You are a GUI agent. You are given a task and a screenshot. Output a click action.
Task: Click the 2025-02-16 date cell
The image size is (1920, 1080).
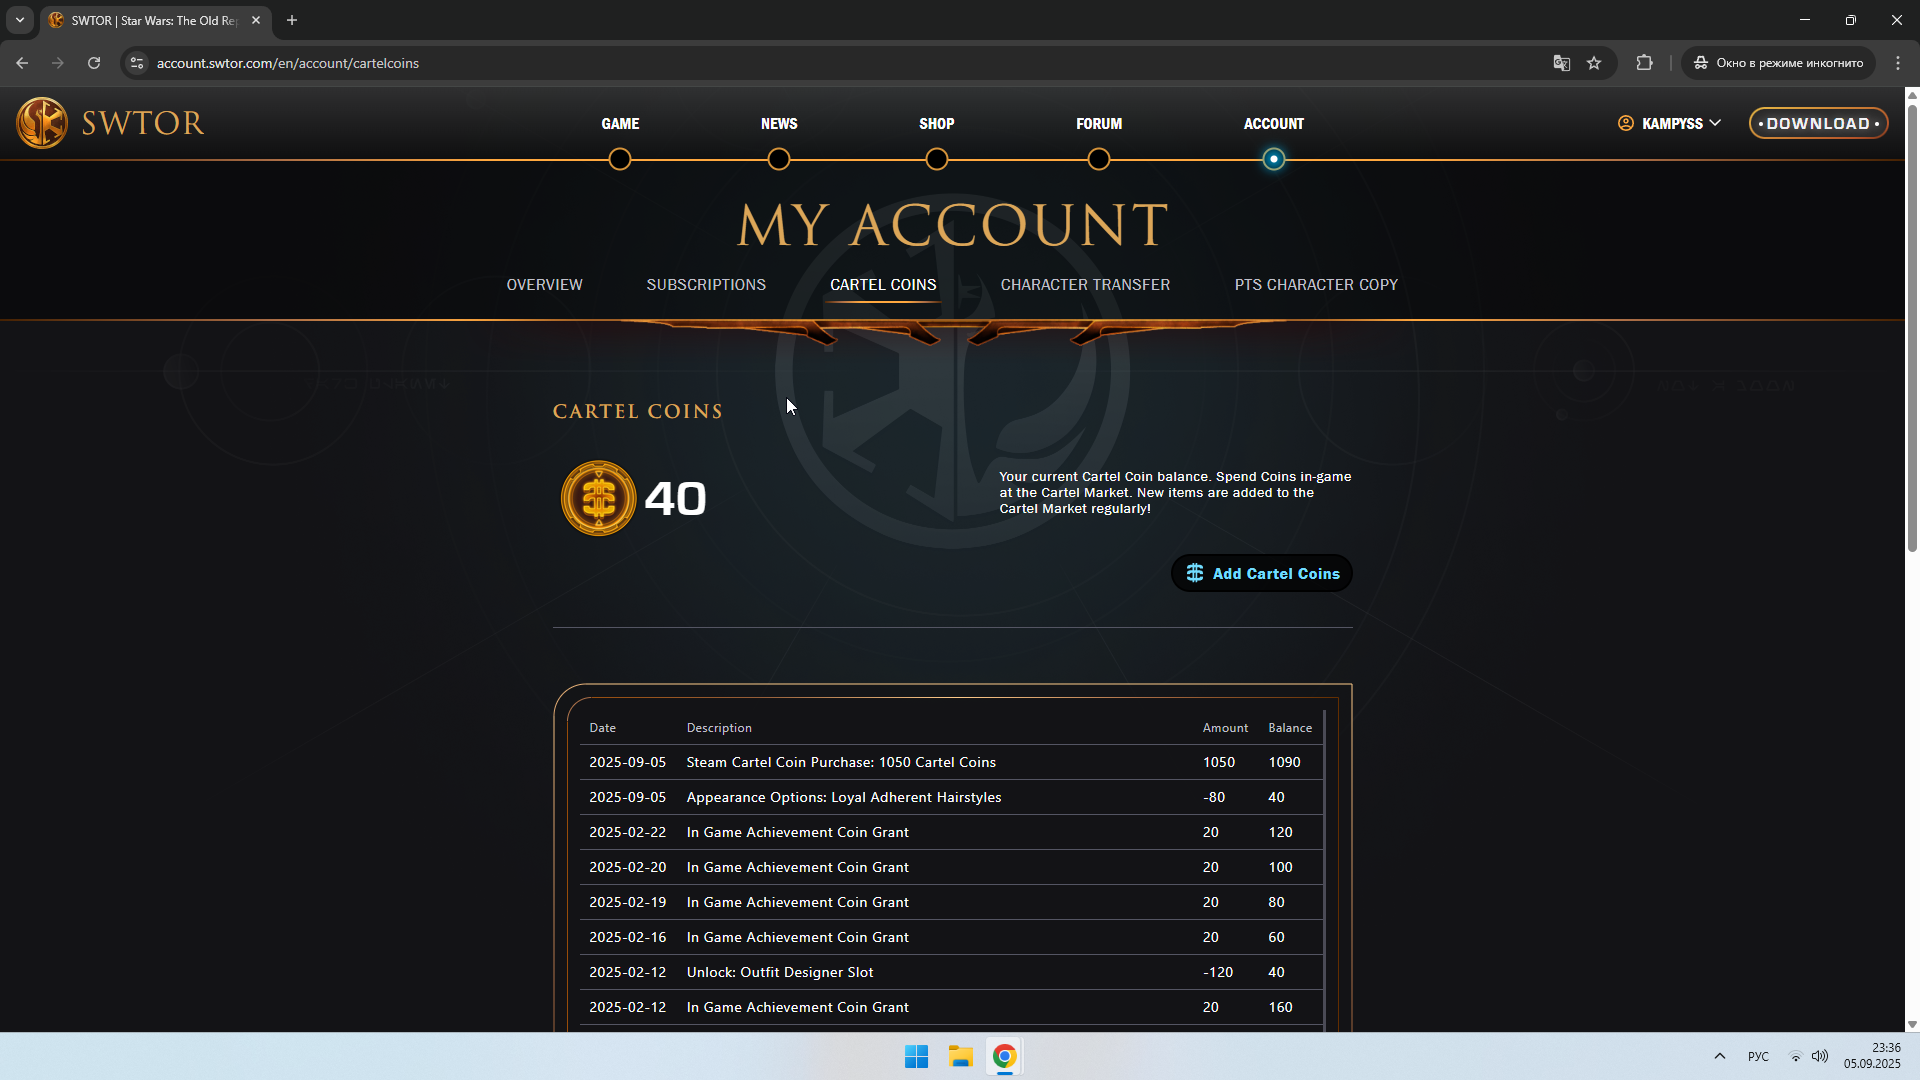(x=627, y=937)
